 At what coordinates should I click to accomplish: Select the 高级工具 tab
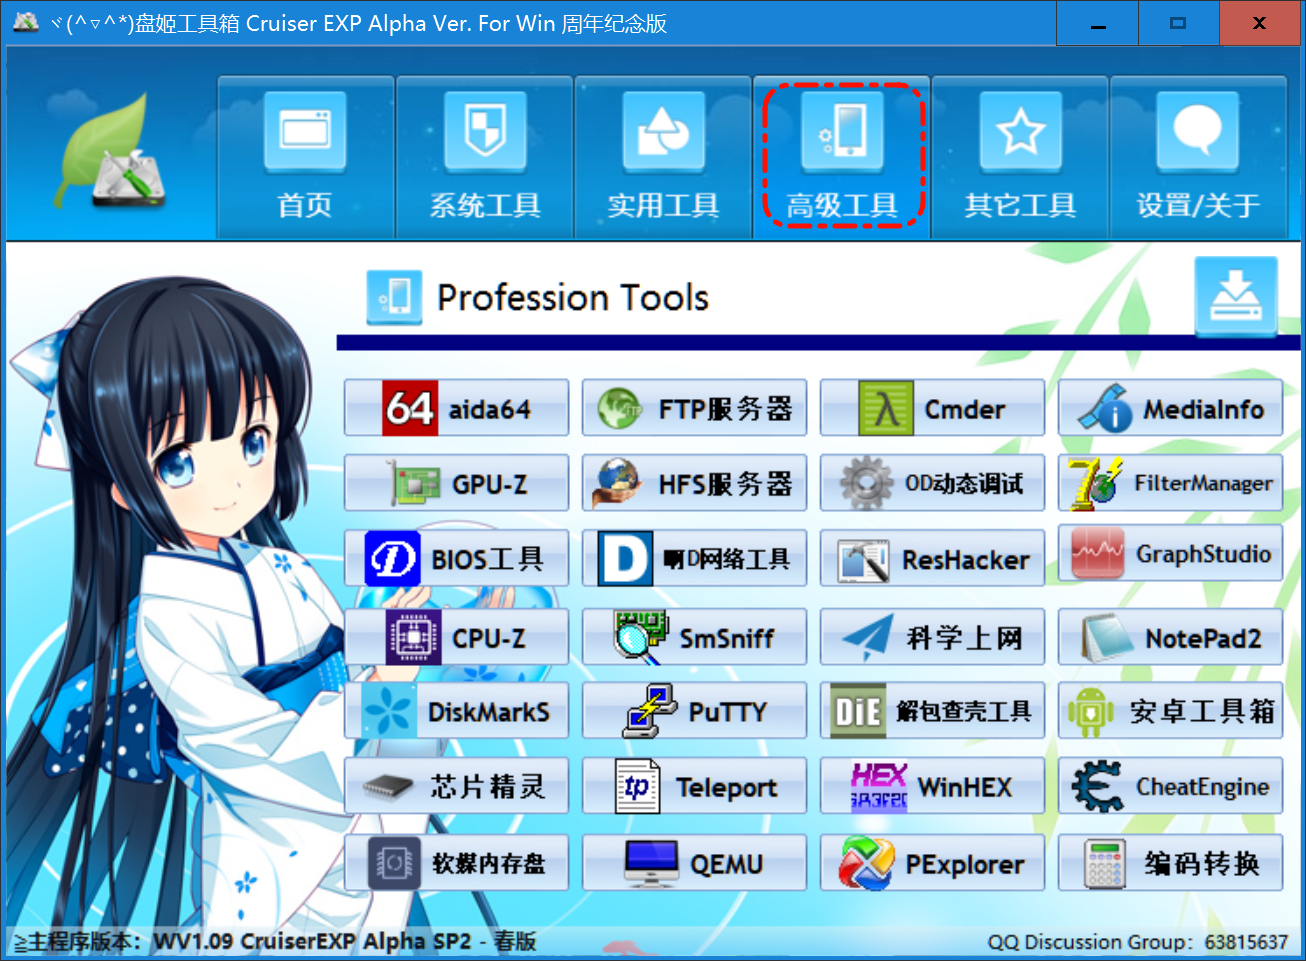(x=842, y=157)
